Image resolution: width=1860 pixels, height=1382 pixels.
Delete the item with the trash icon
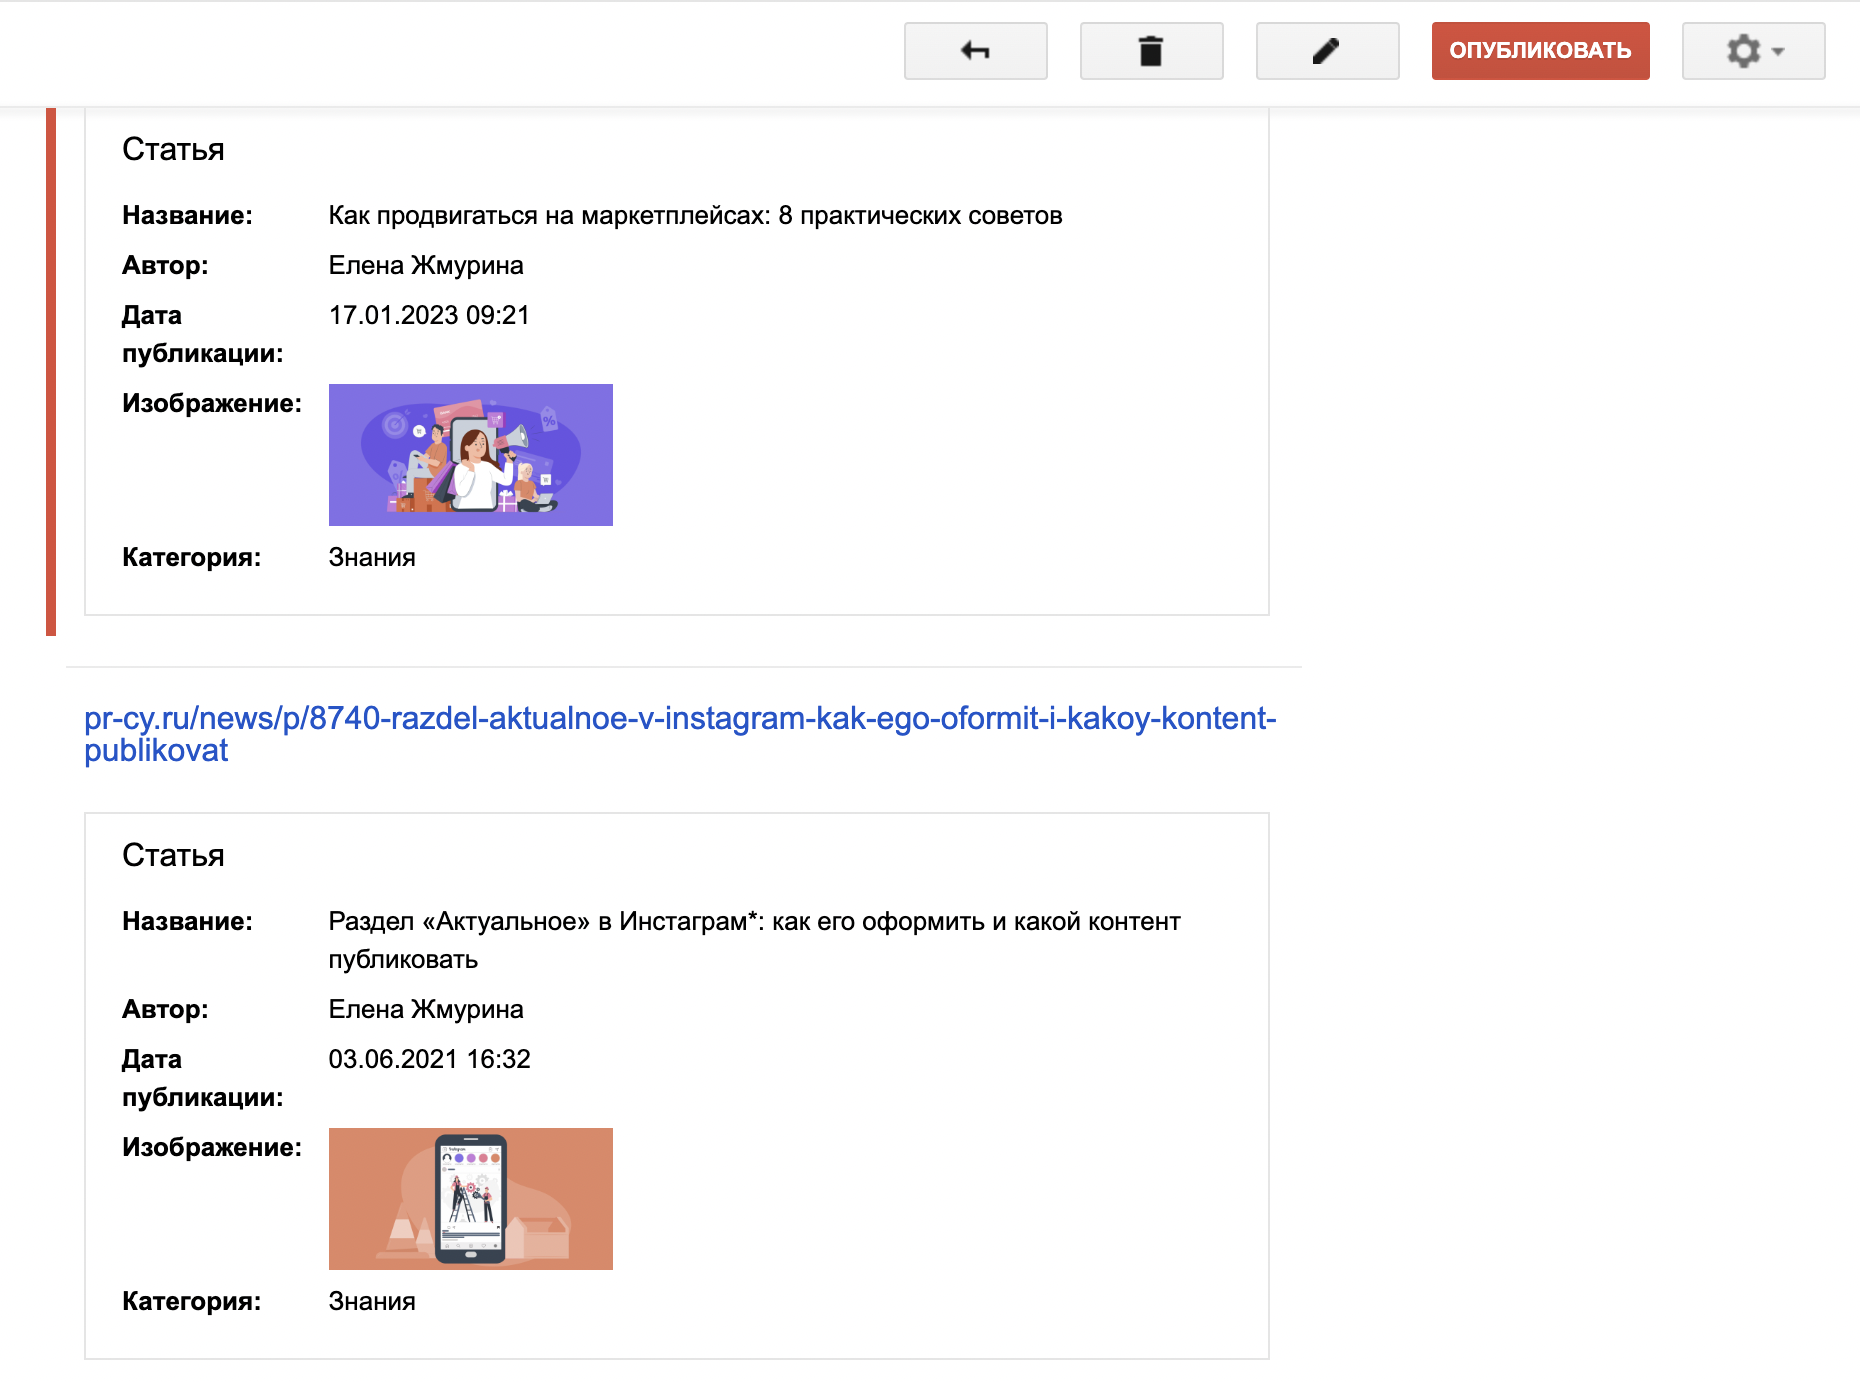1151,51
